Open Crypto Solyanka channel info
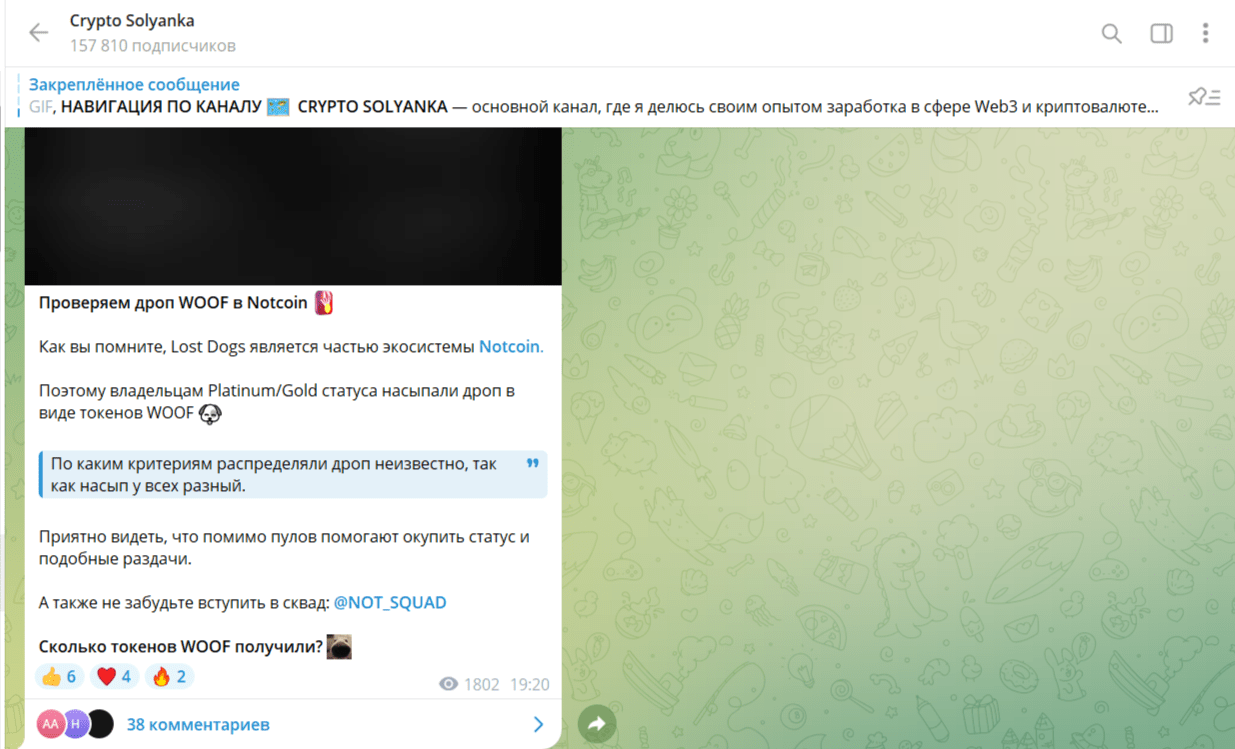The height and width of the screenshot is (749, 1235). [x=132, y=21]
